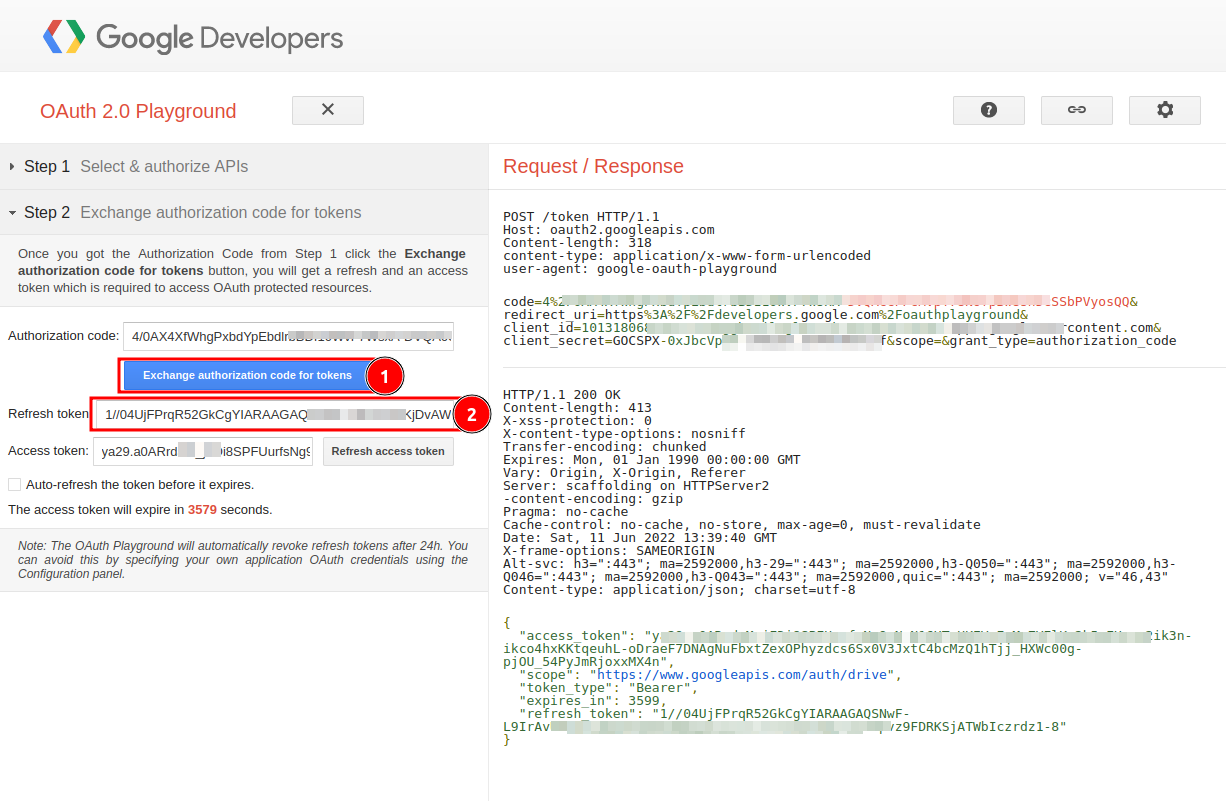Open the googleapis auth/drive scope link
This screenshot has height=801, width=1226.
click(742, 675)
